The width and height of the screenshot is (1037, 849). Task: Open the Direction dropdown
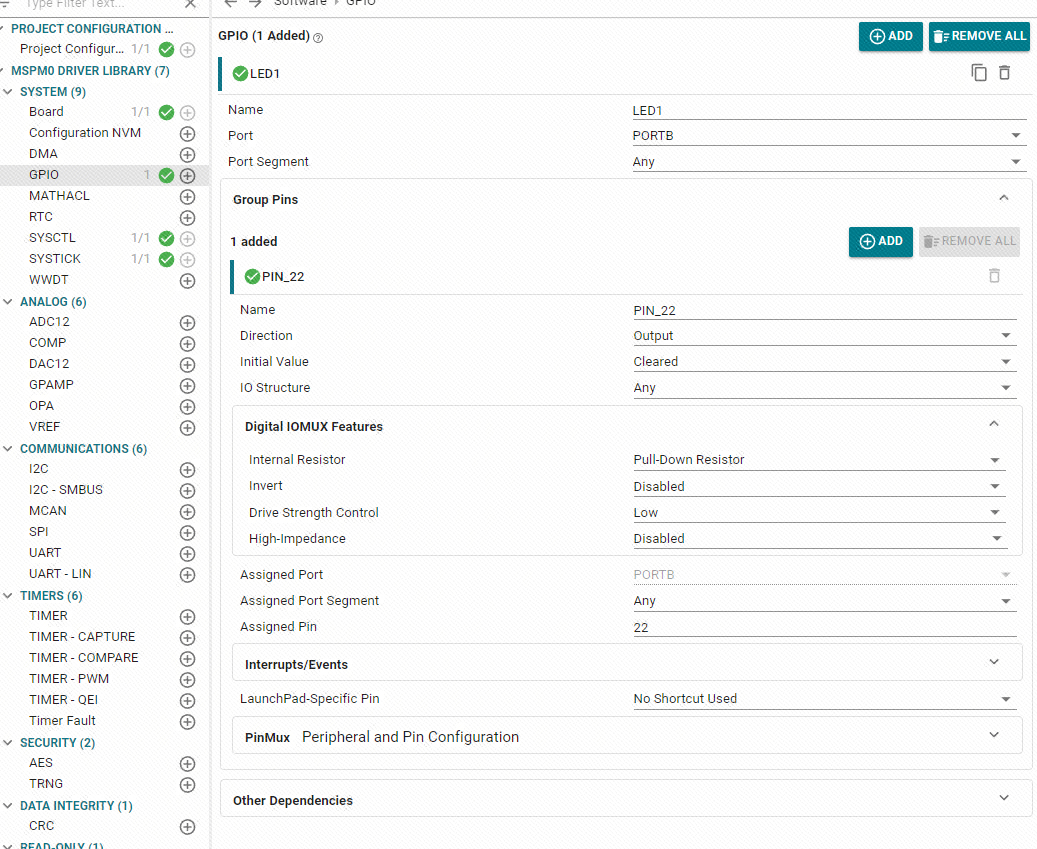pos(824,336)
